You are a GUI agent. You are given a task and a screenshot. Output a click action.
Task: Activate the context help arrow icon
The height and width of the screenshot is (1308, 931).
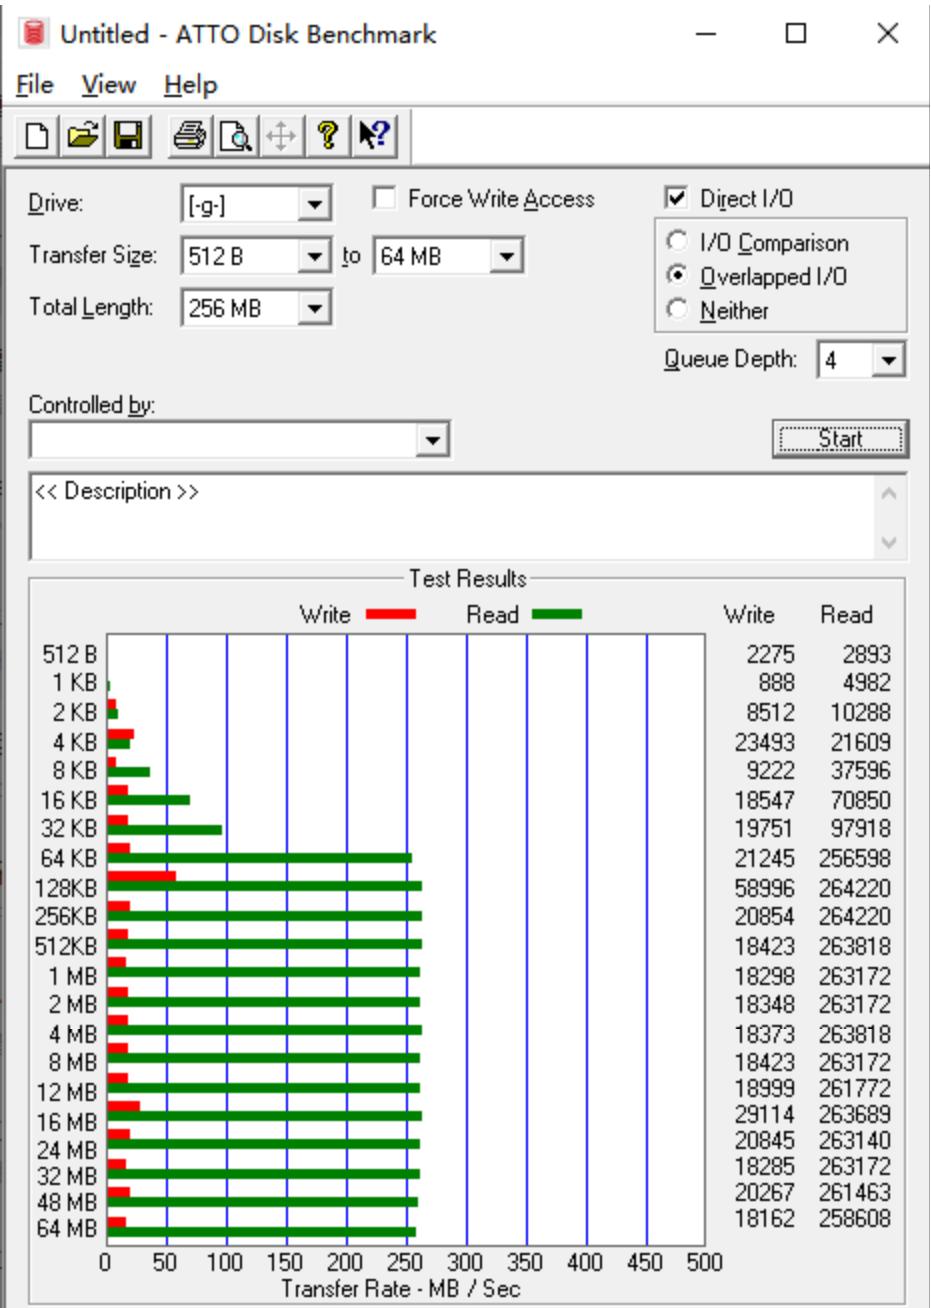(x=374, y=136)
